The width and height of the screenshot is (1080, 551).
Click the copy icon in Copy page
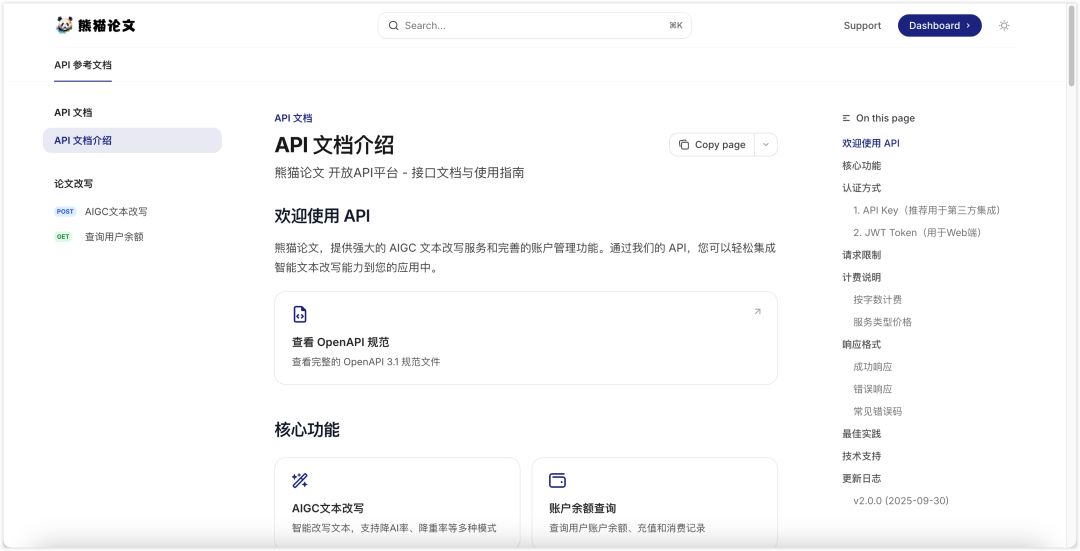(683, 145)
